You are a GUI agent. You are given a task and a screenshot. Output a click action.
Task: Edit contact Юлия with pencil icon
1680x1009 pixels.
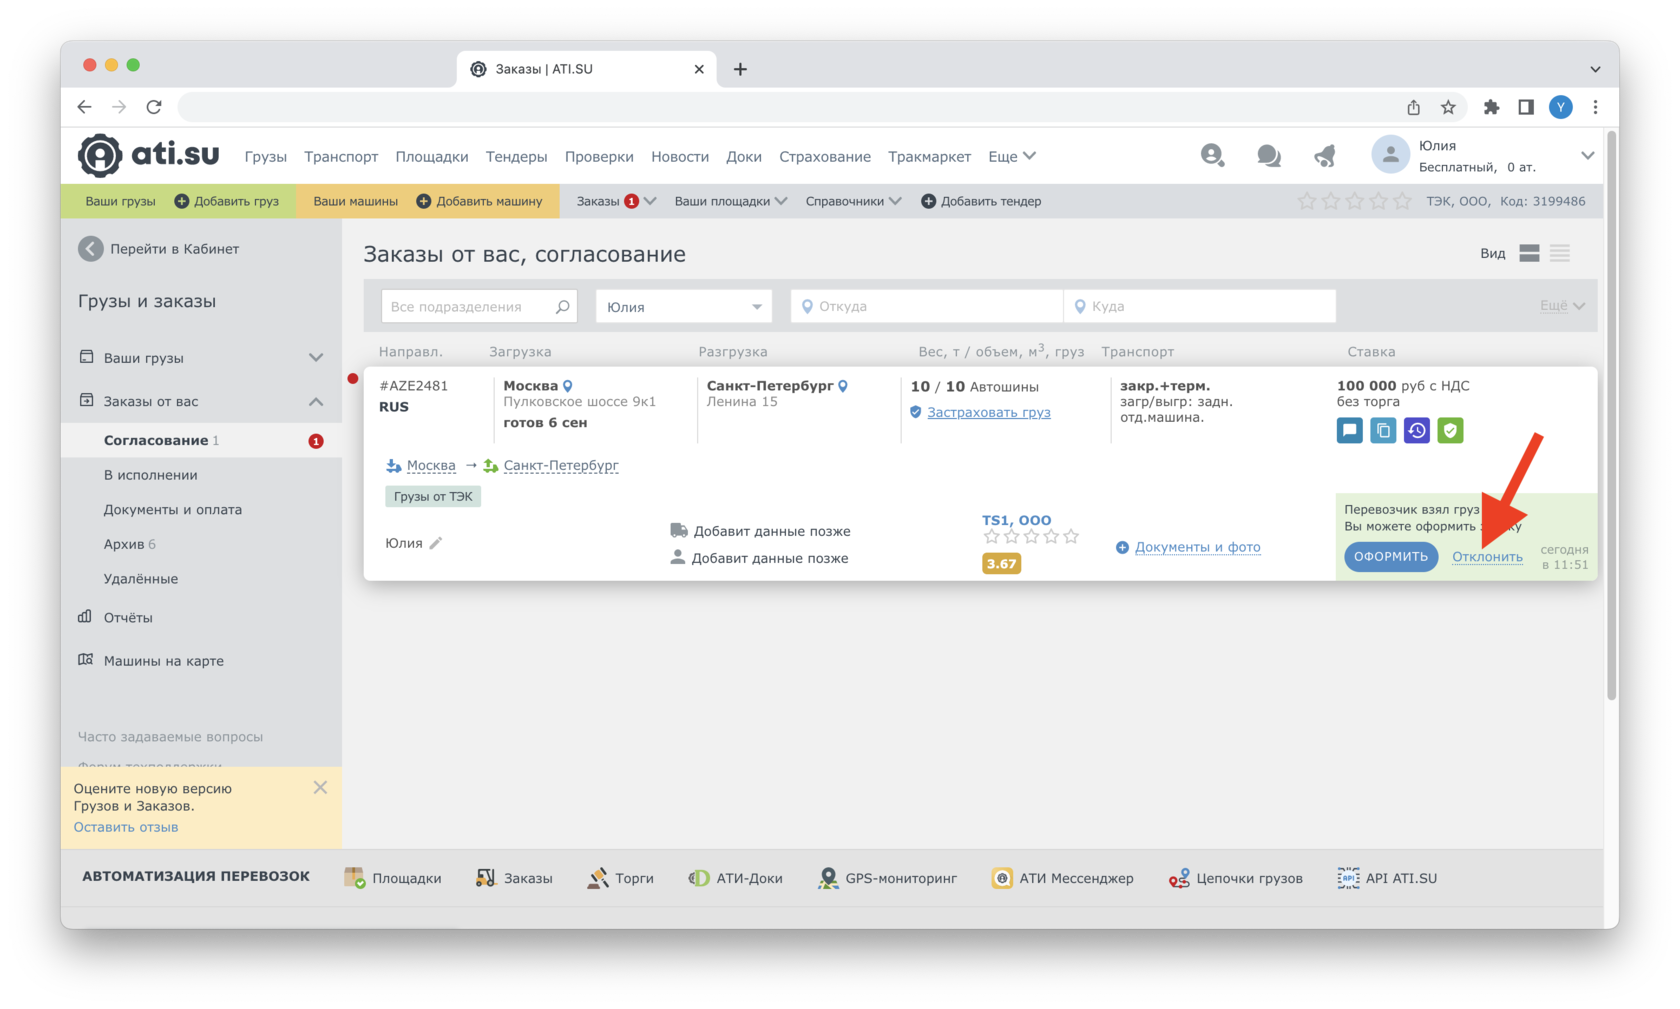pyautogui.click(x=435, y=543)
